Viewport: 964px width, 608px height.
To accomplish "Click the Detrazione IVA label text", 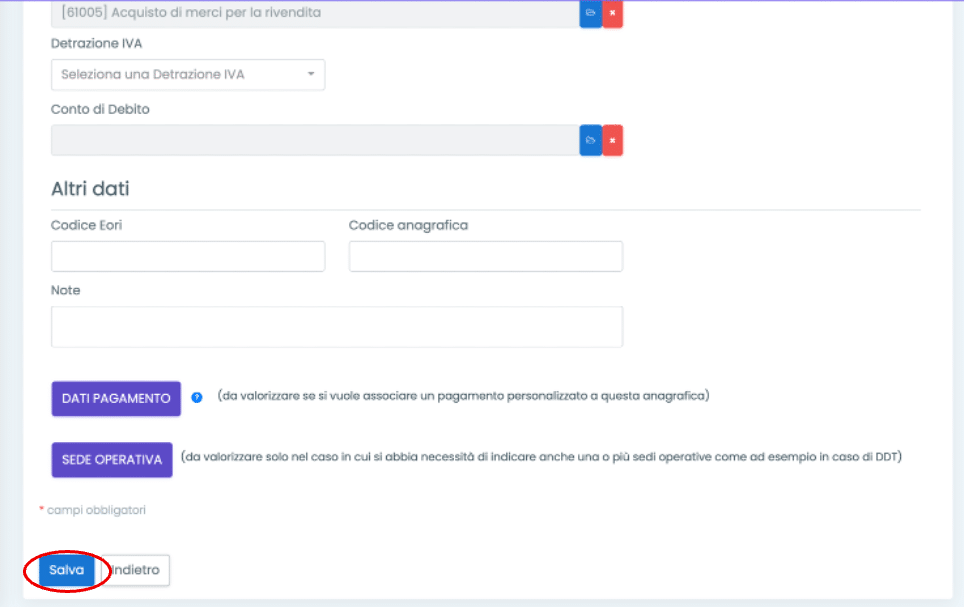I will coord(96,44).
